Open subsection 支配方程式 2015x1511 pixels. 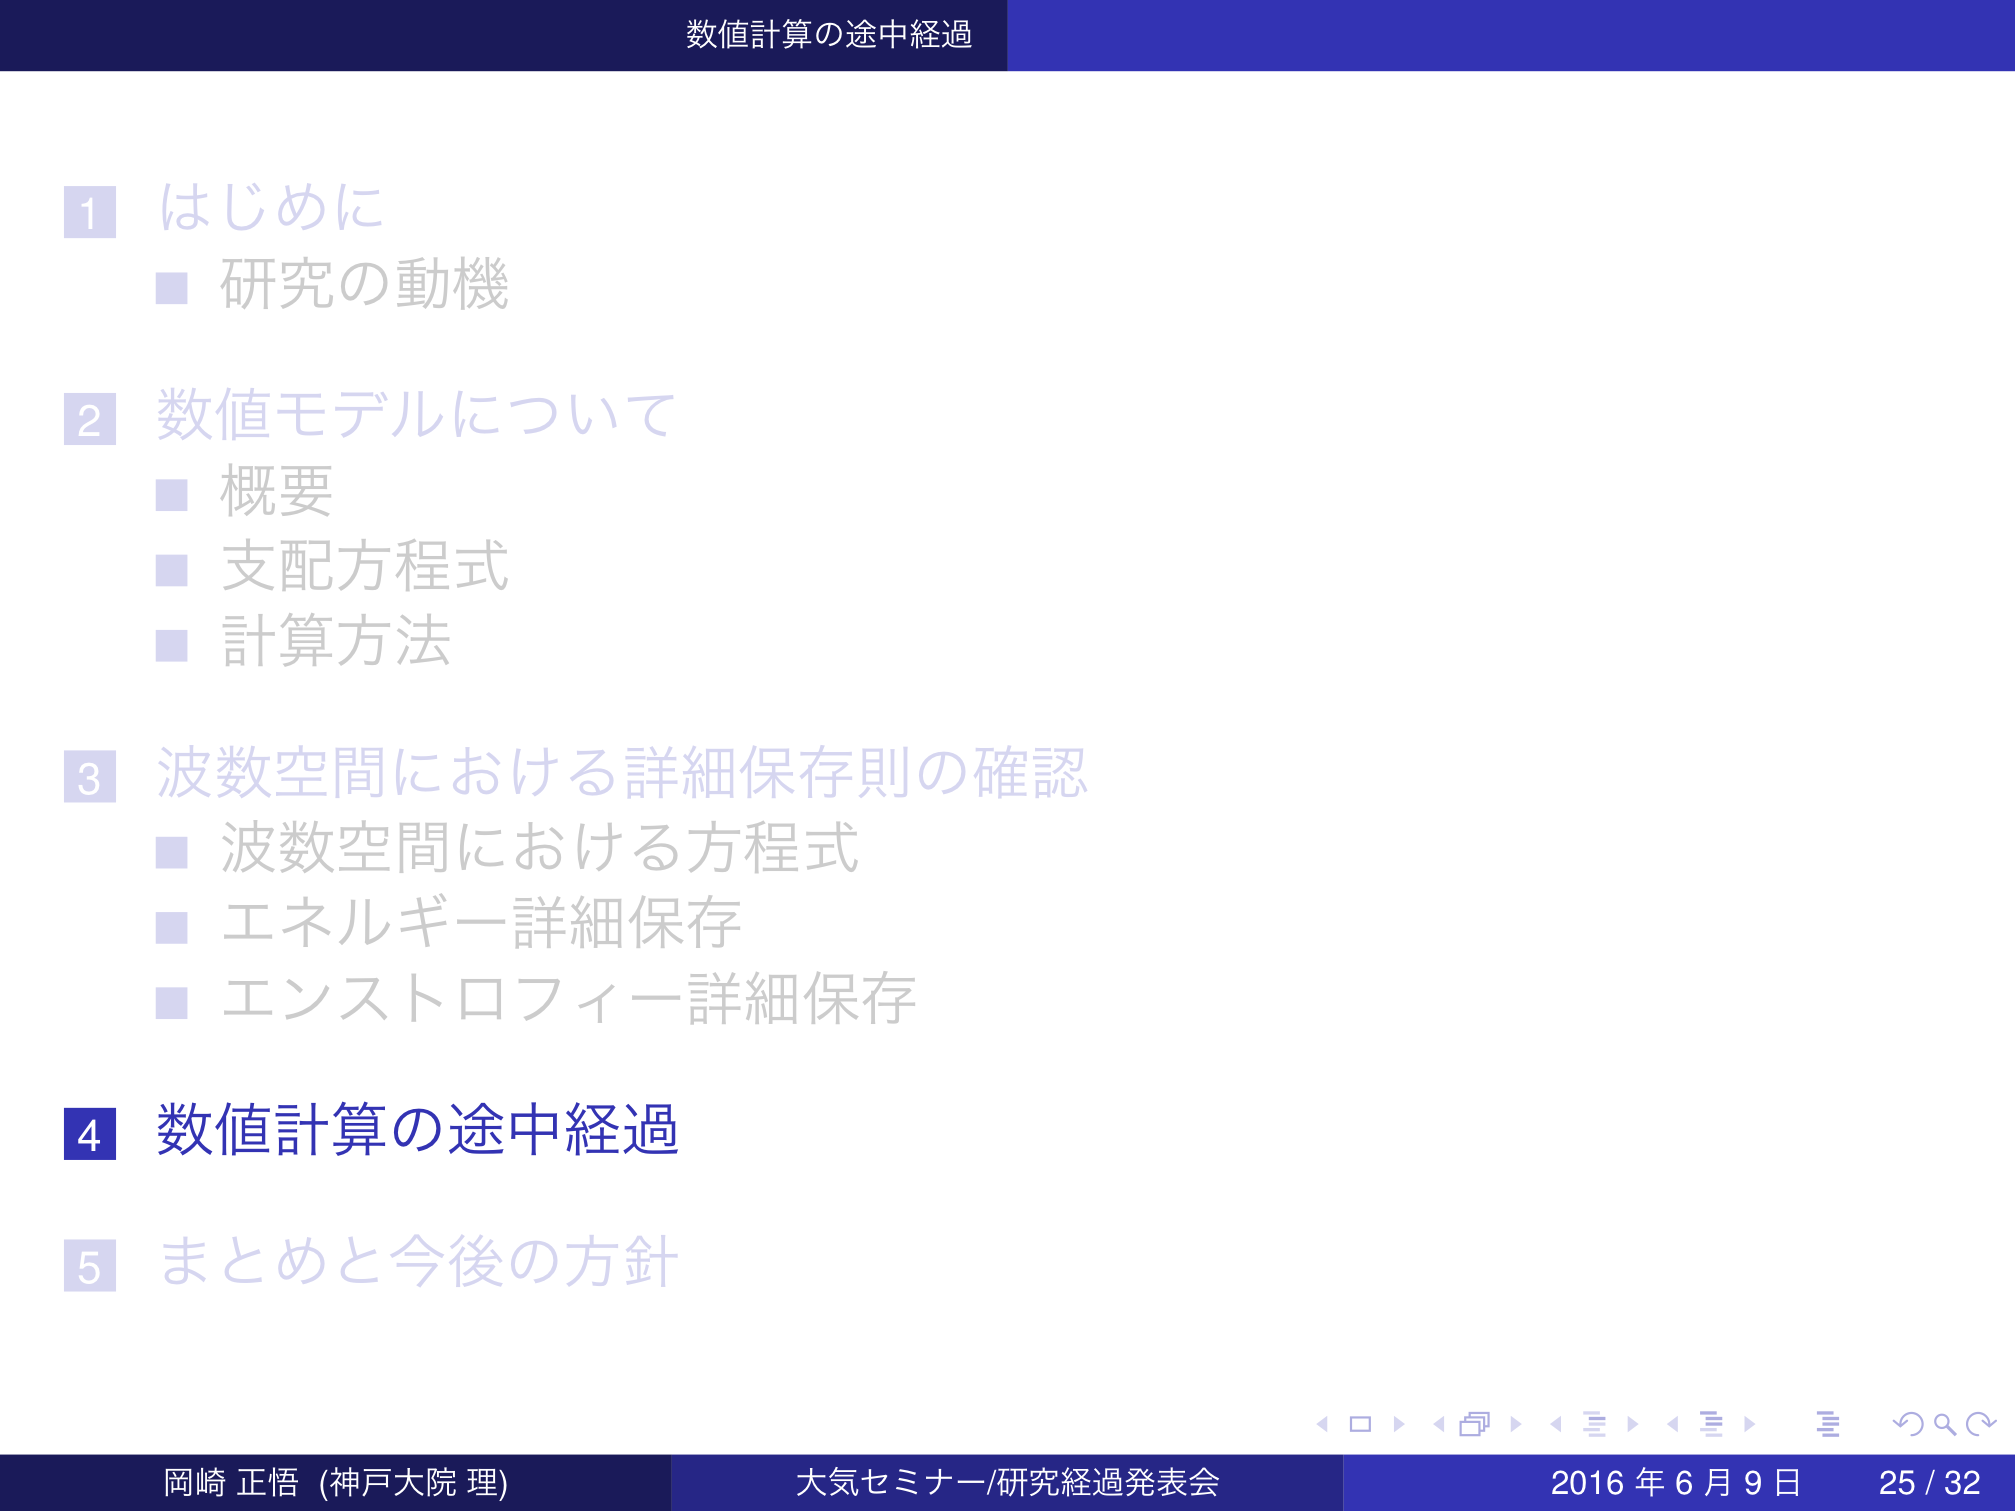364,567
